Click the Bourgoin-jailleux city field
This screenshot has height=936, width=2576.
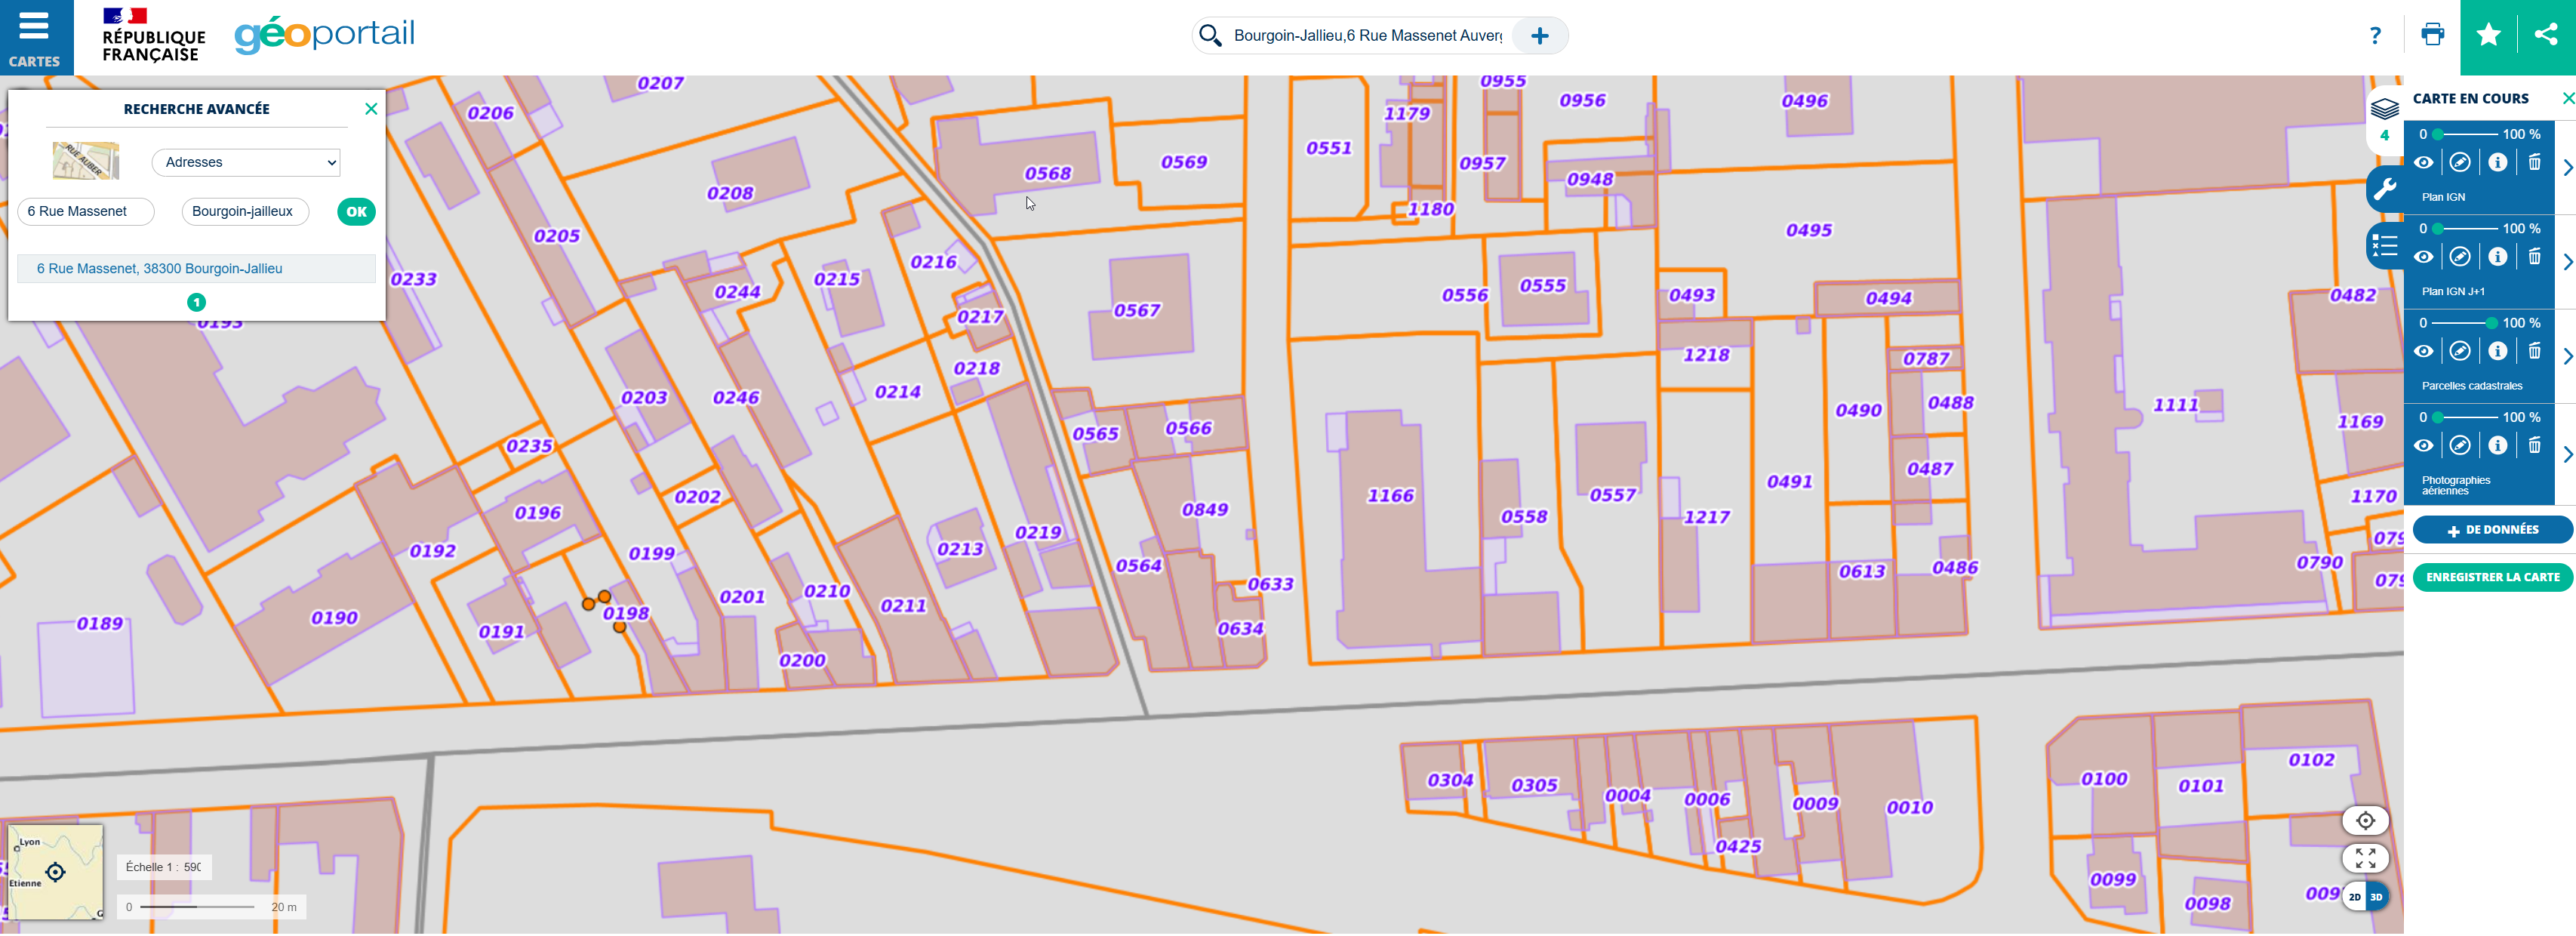click(x=245, y=212)
